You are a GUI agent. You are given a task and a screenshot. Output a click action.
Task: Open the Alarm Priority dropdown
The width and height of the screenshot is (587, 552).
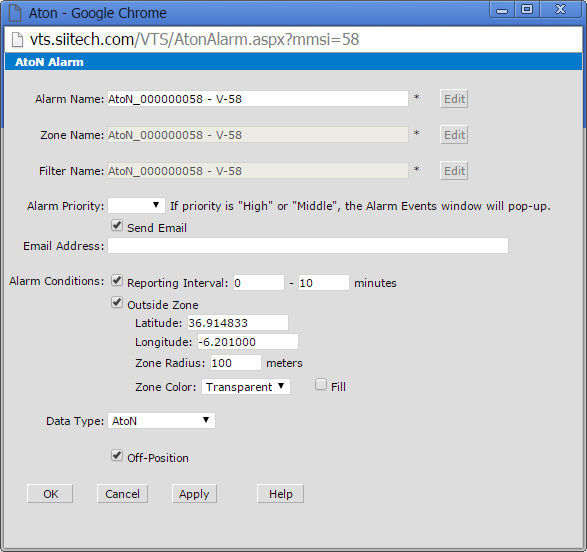click(136, 205)
